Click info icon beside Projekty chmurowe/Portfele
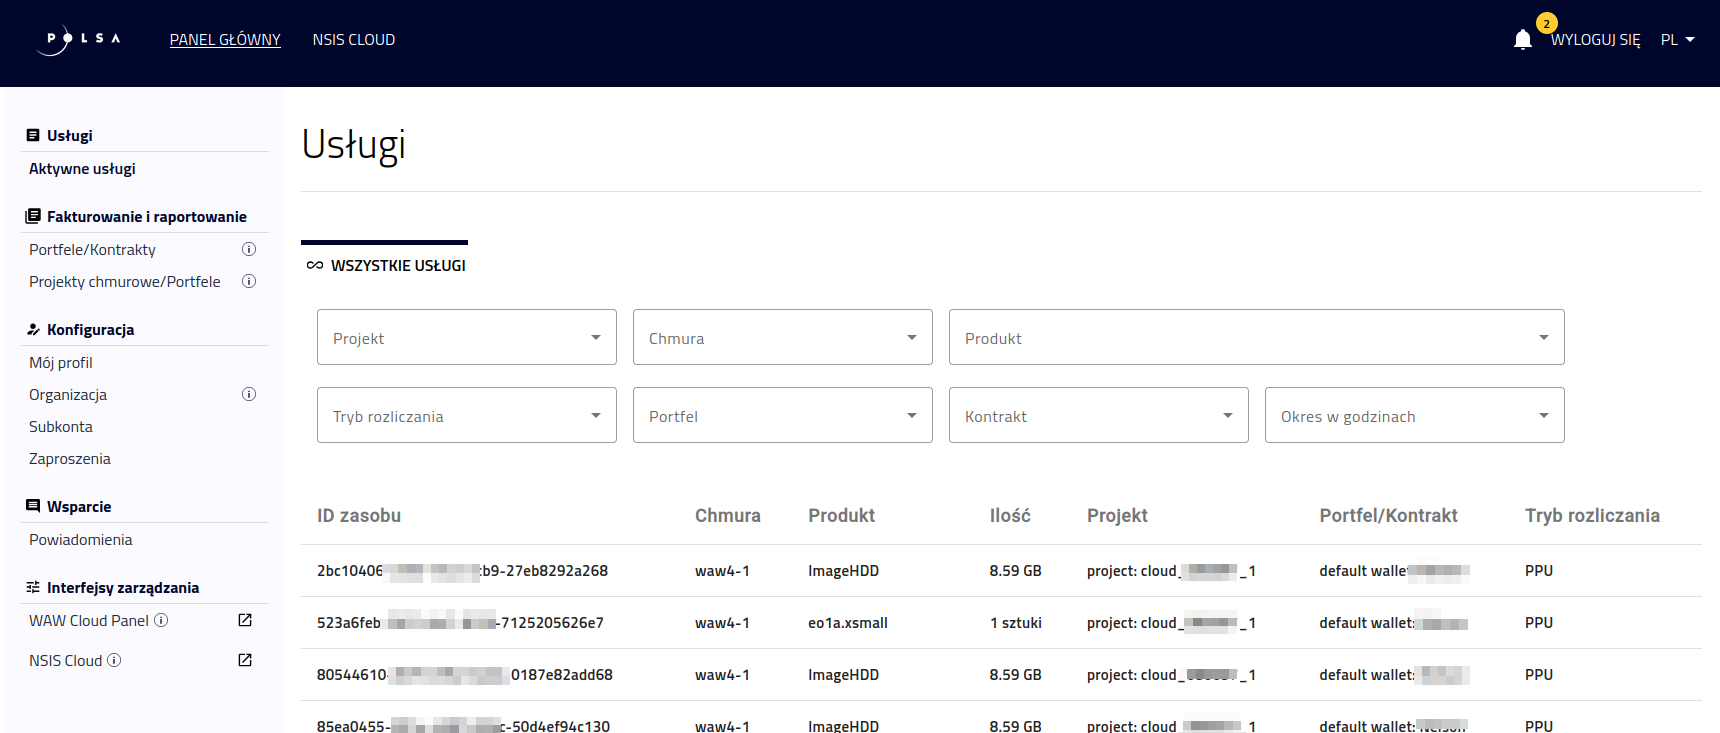The image size is (1720, 733). tap(249, 281)
